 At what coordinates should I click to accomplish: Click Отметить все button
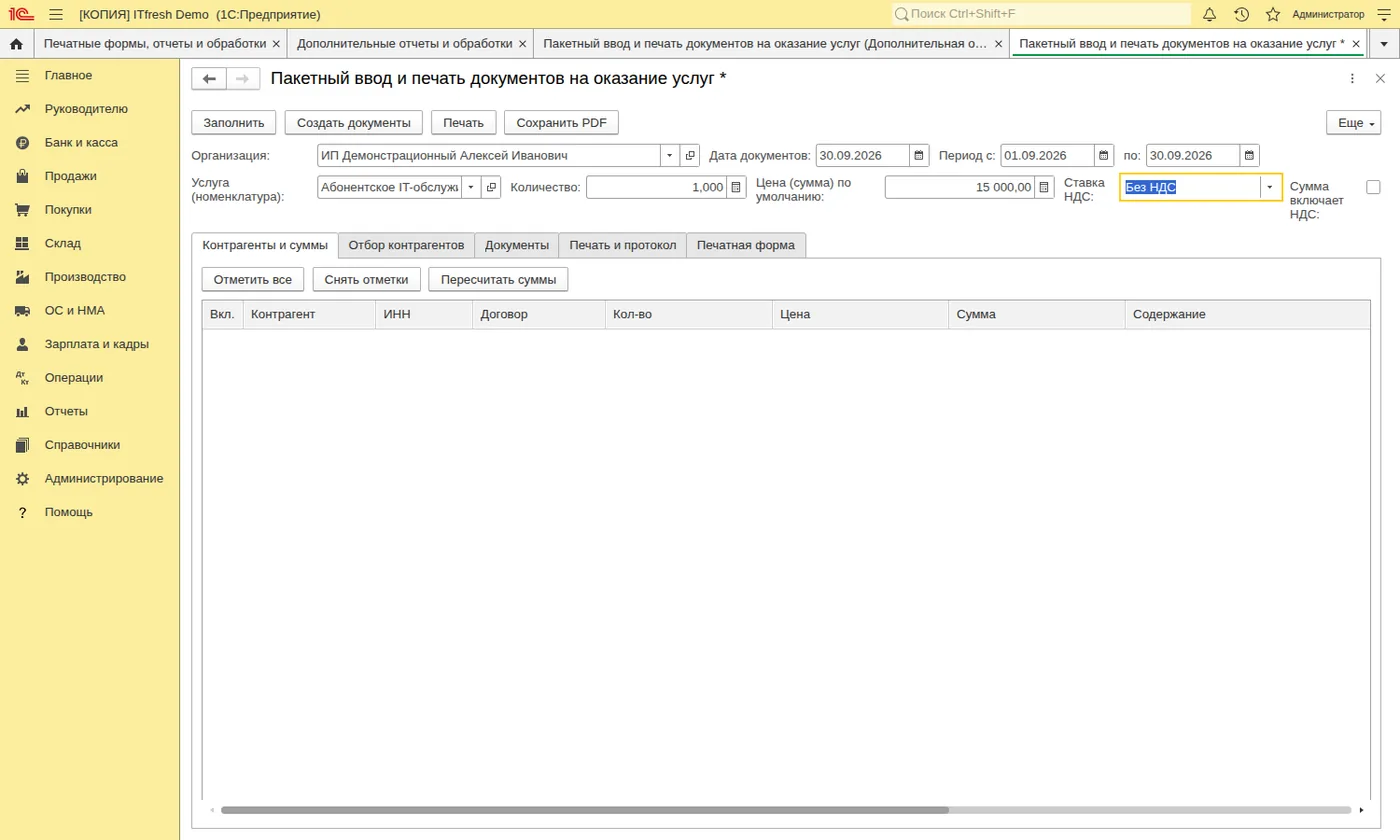pos(253,280)
